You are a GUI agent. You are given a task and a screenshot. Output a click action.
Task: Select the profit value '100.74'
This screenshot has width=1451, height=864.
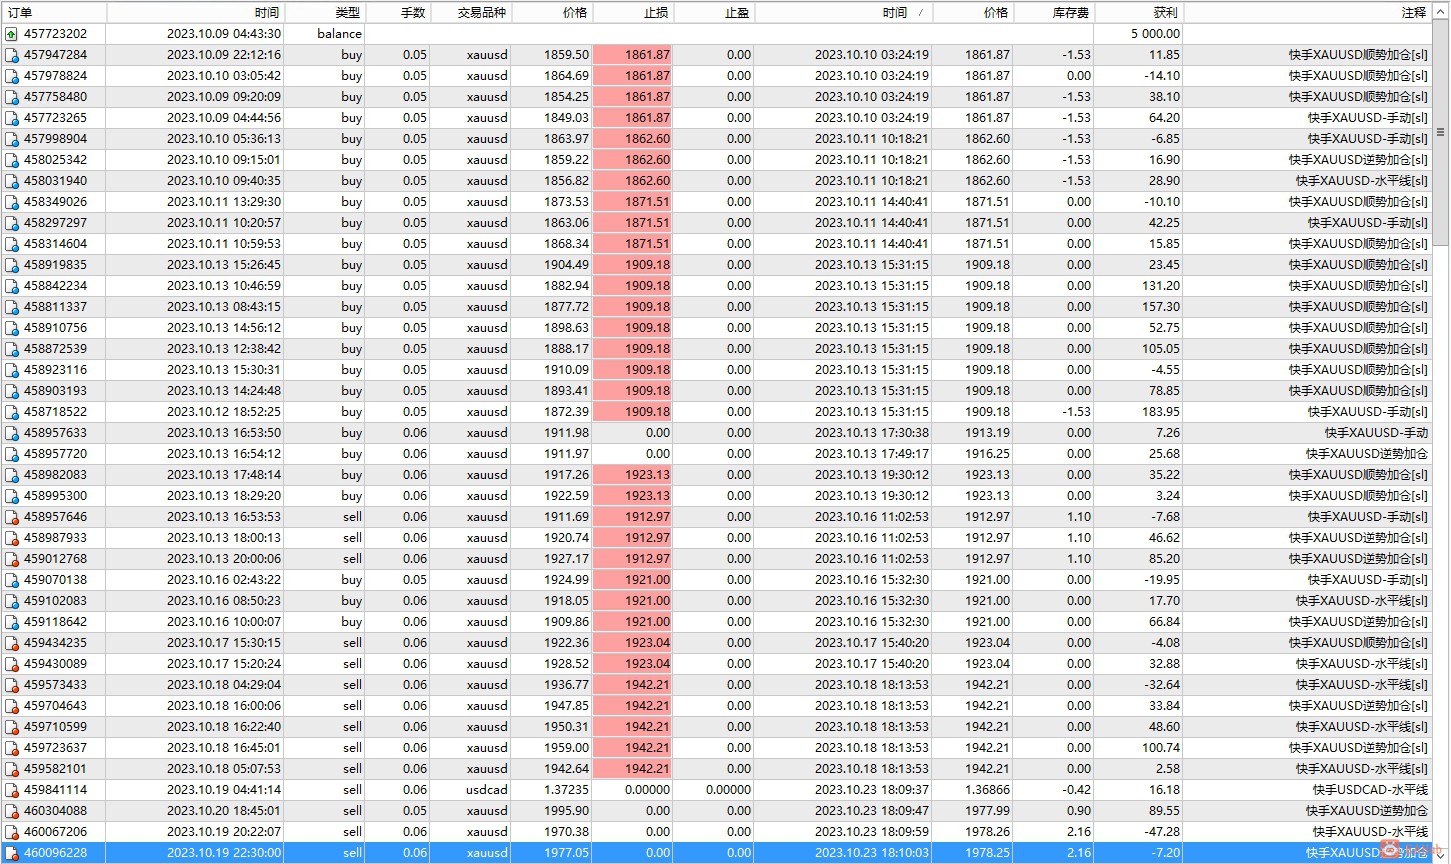(x=1161, y=748)
